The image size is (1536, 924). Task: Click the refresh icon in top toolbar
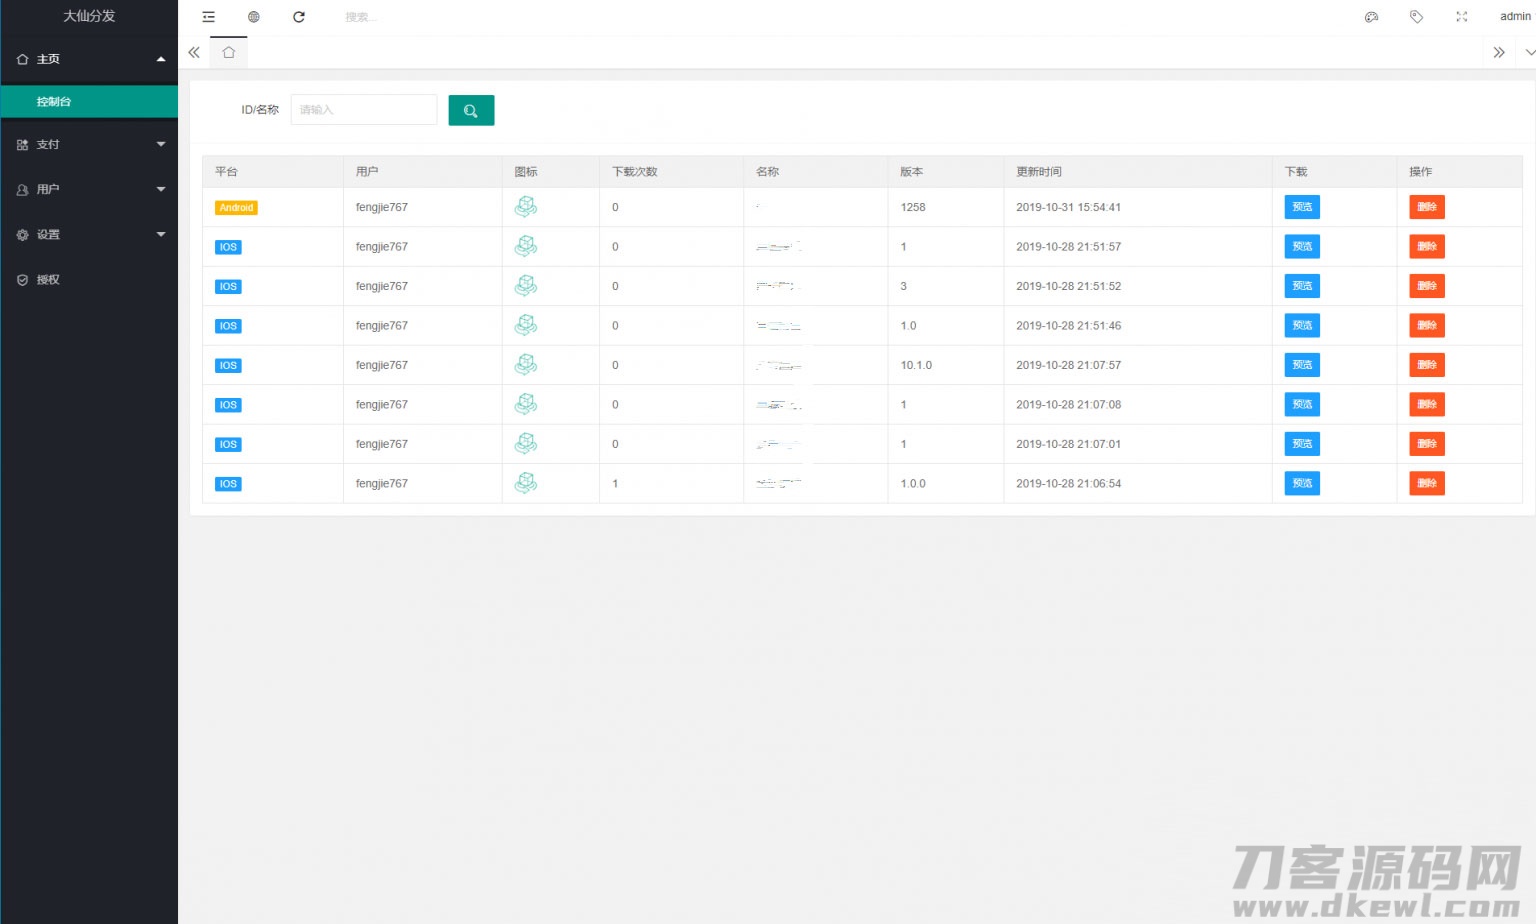pos(299,17)
